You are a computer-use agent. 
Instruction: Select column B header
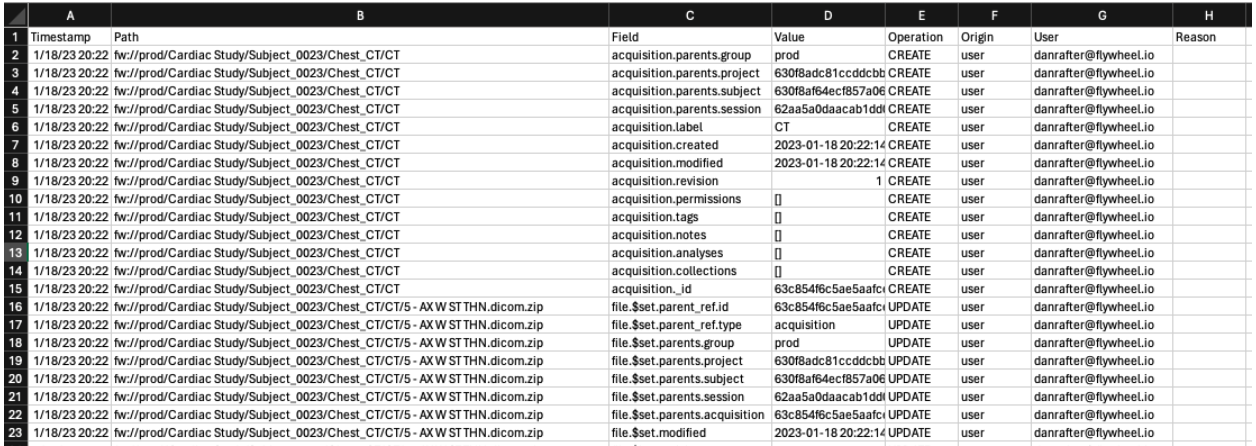(x=360, y=11)
